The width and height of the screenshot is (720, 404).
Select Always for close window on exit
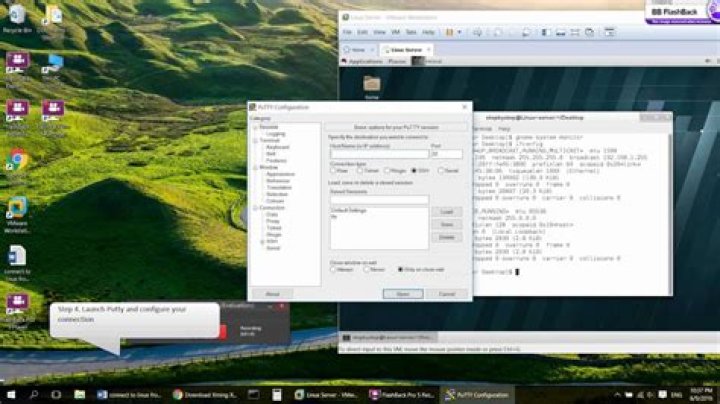(x=333, y=270)
